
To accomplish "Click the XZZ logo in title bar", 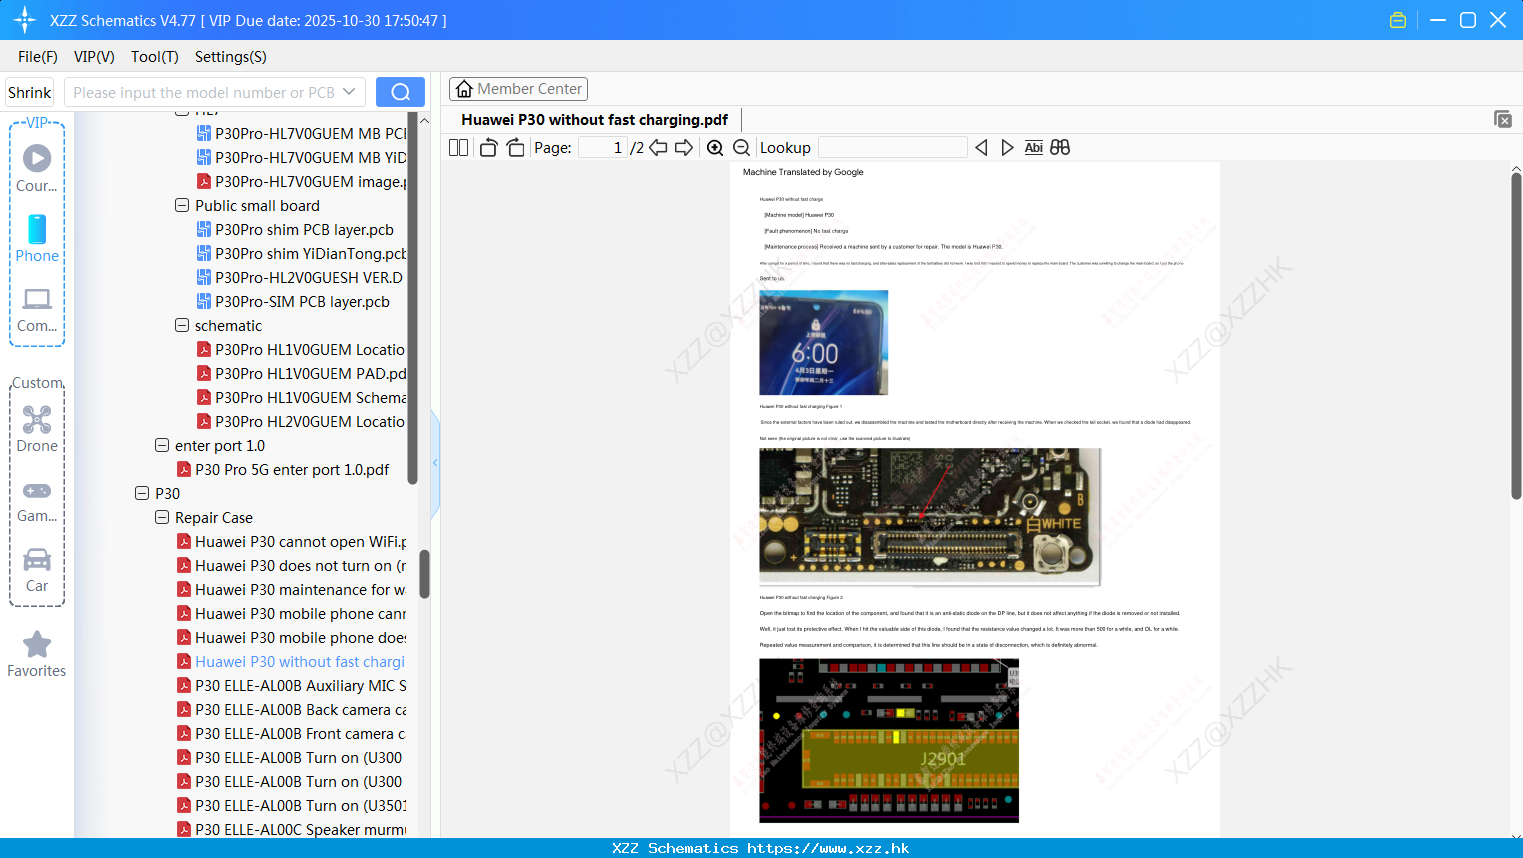I will tap(25, 20).
